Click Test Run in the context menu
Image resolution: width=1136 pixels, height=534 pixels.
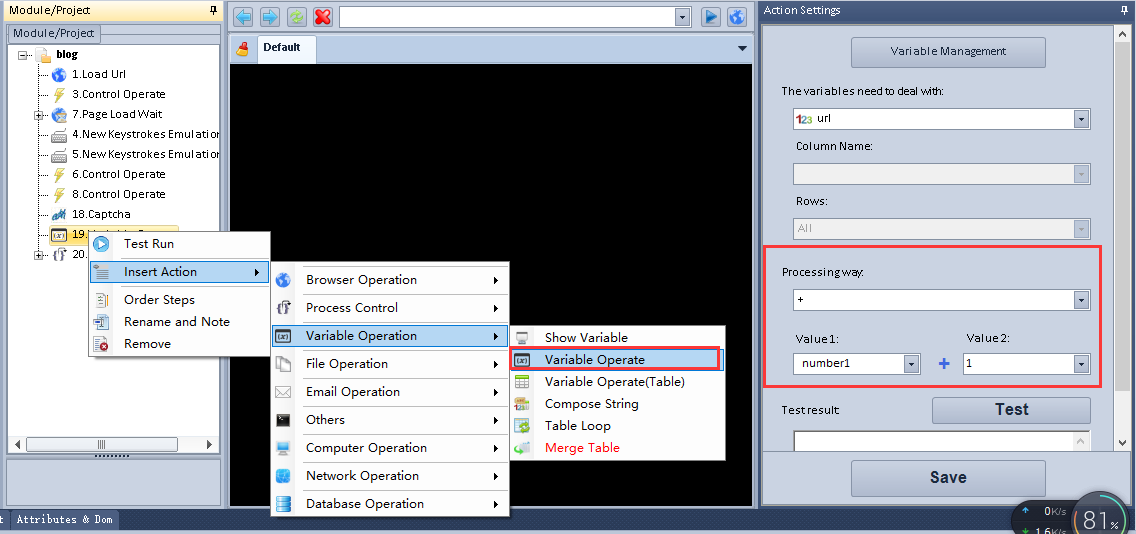click(x=148, y=244)
